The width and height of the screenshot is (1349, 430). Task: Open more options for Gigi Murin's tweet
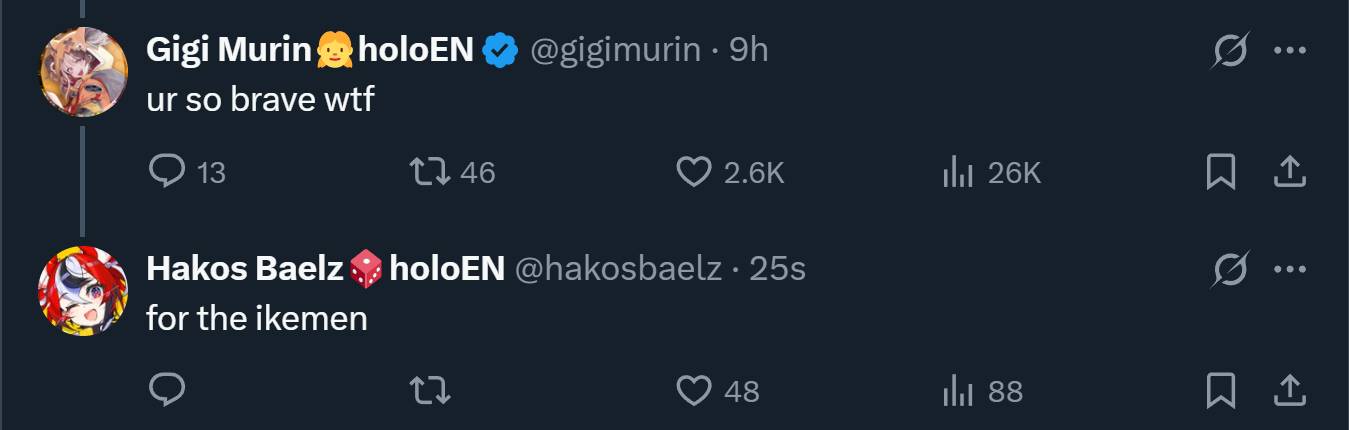(x=1290, y=50)
